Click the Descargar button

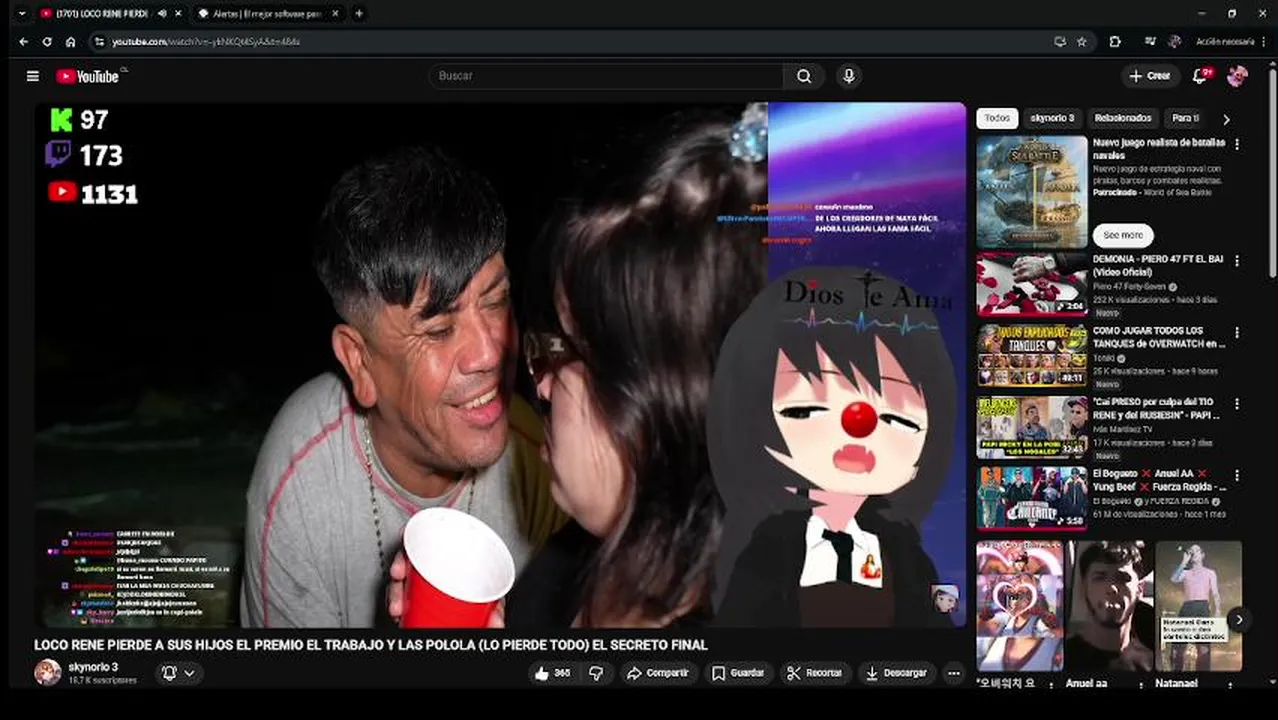(x=896, y=673)
